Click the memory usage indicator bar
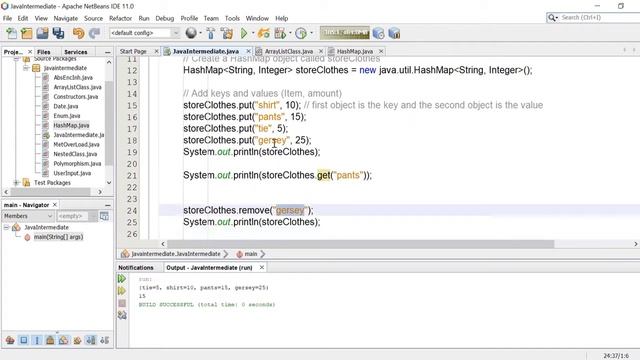 pyautogui.click(x=344, y=33)
